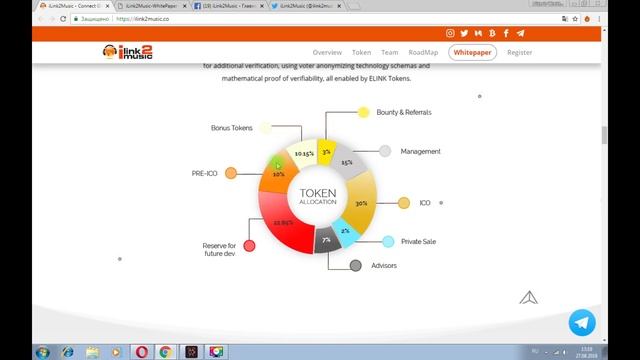
Task: Close the Facebook iLink2Music tab
Action: 262,6
